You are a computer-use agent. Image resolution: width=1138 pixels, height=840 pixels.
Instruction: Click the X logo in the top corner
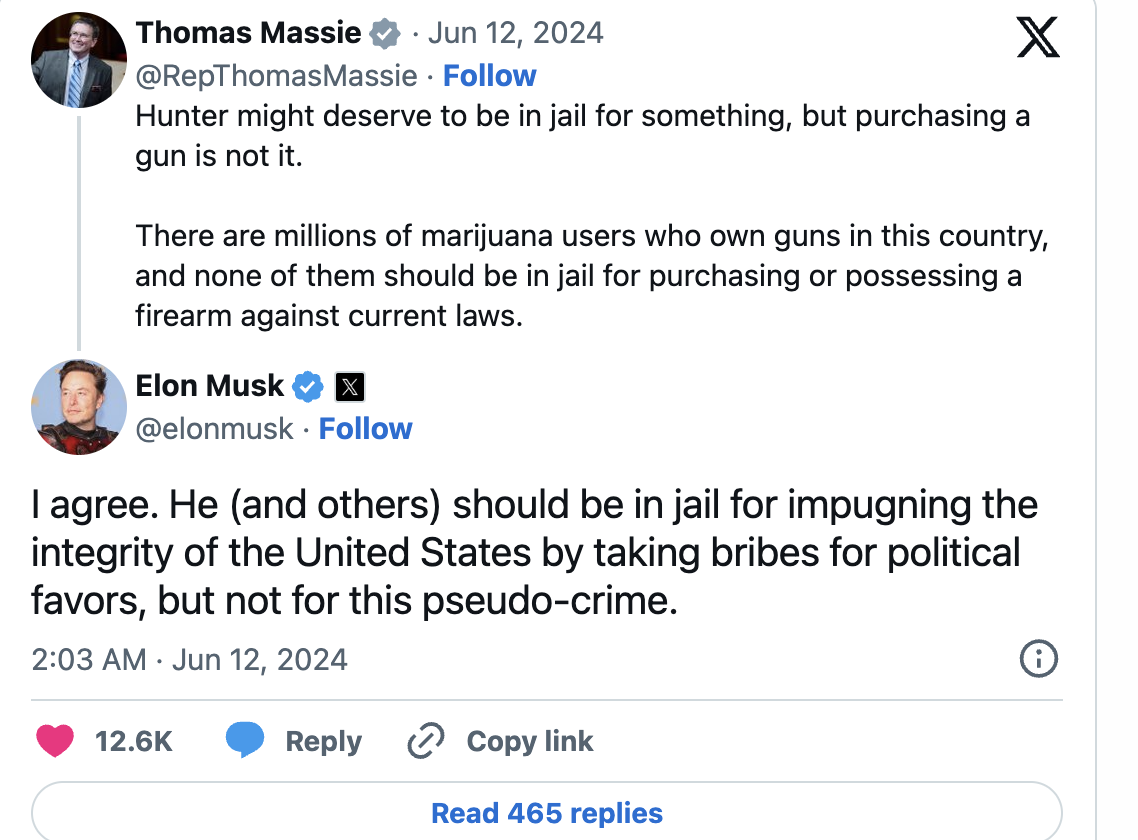[x=1036, y=37]
